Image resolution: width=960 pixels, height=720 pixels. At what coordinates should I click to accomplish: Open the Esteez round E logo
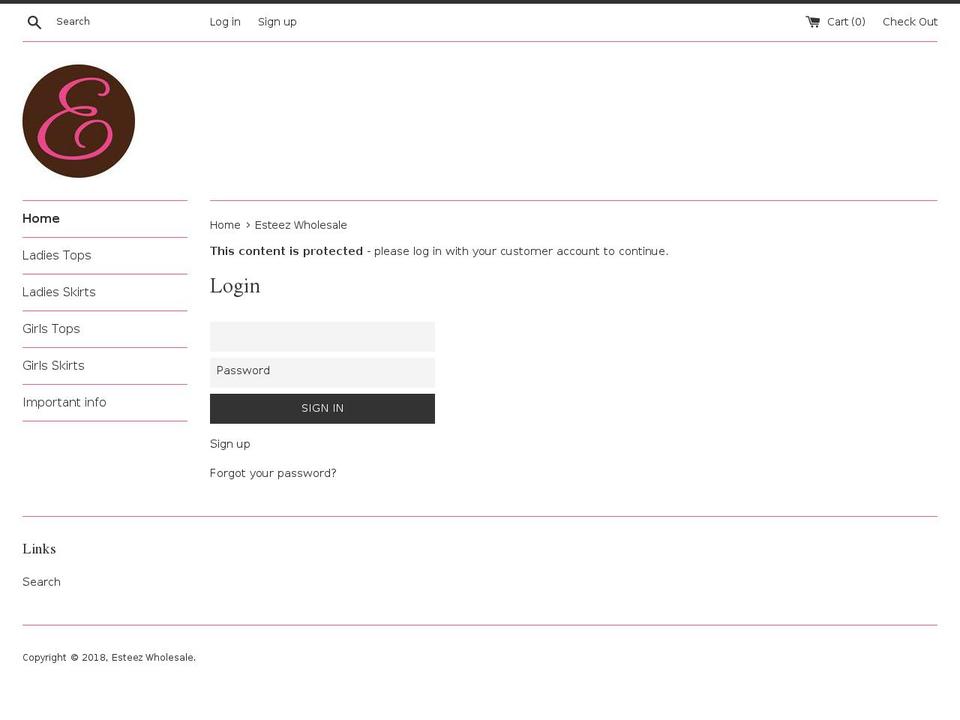tap(78, 121)
